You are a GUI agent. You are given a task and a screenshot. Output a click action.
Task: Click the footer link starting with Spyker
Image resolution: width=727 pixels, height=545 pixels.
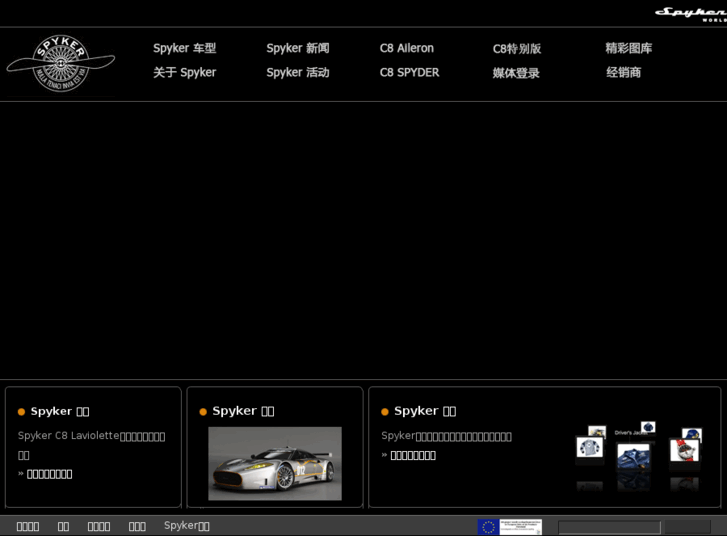coord(187,526)
